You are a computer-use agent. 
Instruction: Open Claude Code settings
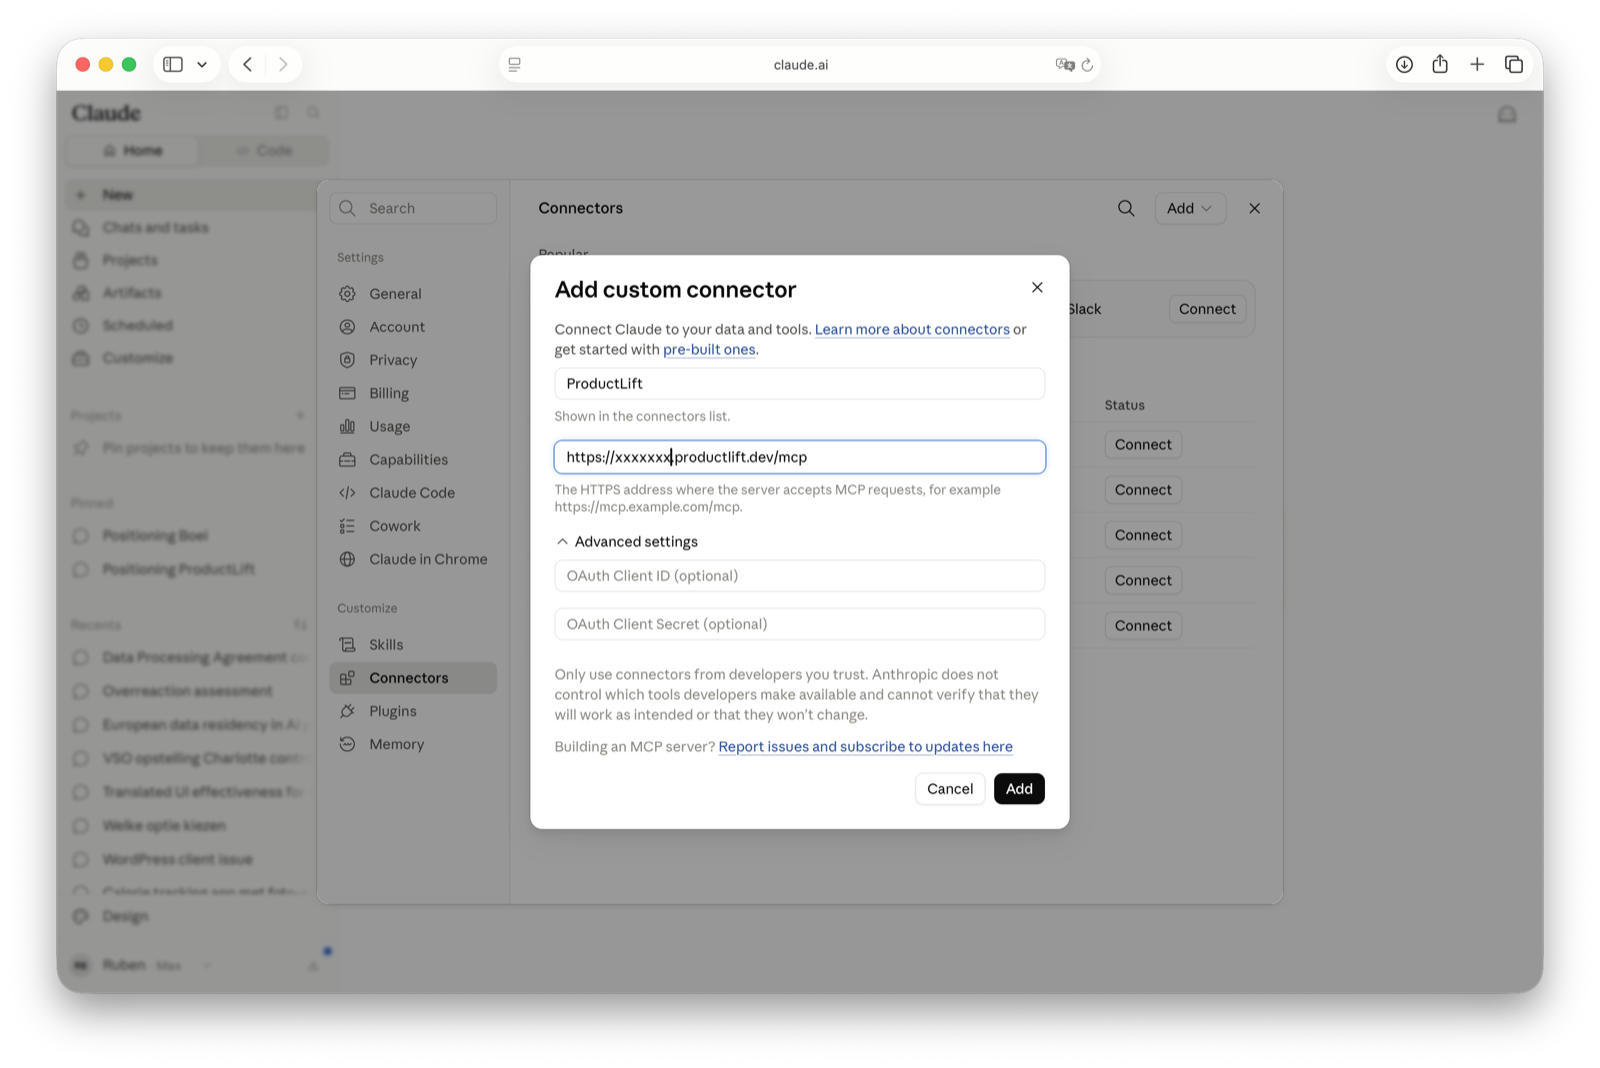(x=413, y=493)
